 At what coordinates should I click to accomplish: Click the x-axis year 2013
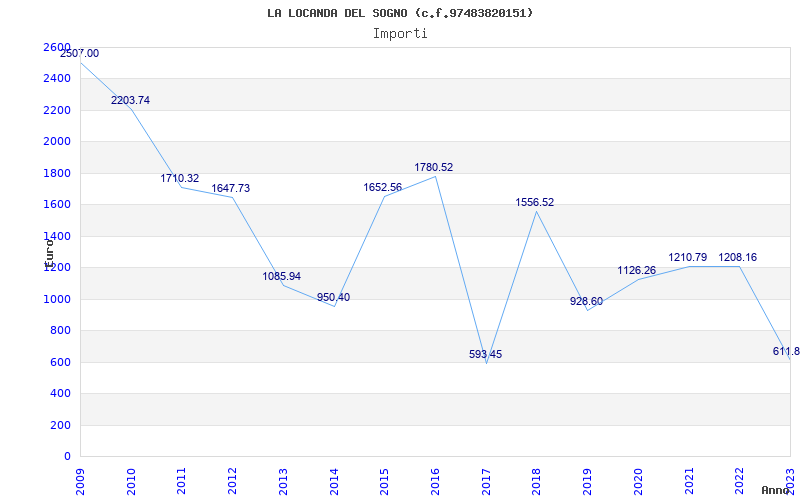pos(283,482)
